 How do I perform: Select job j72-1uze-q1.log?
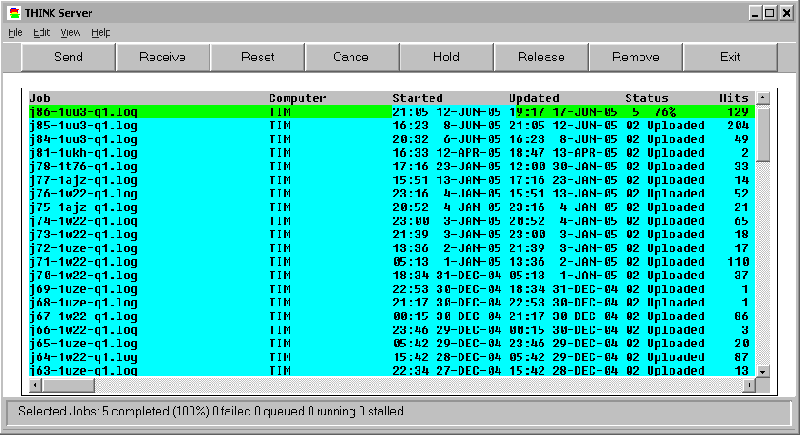[x=391, y=248]
